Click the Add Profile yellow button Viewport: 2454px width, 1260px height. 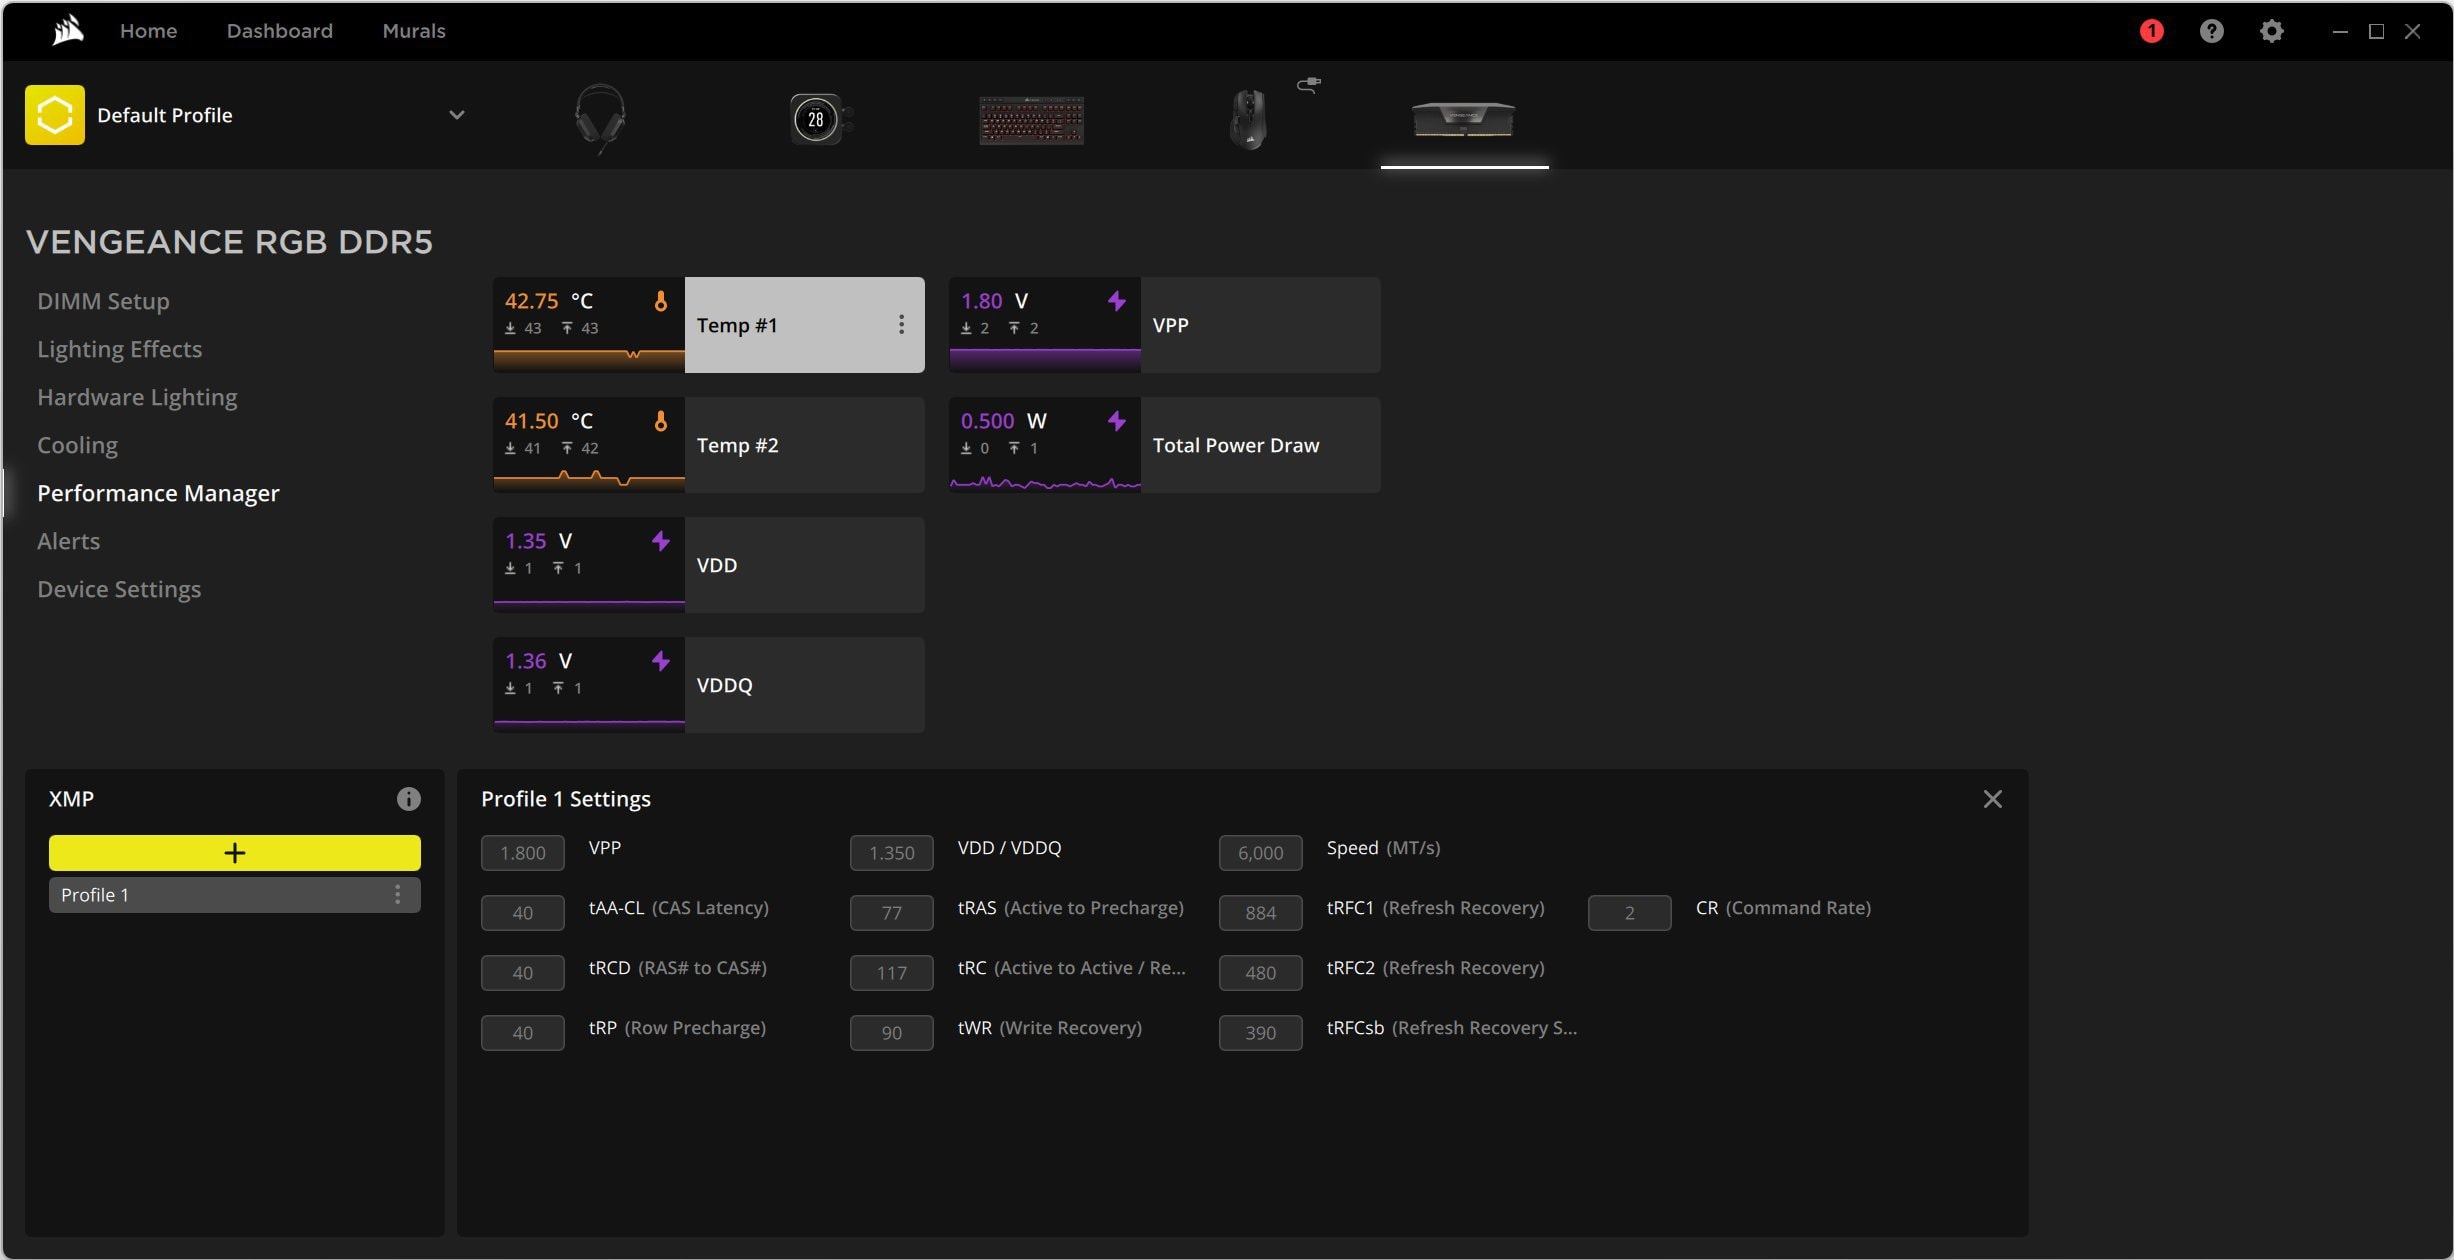coord(235,852)
